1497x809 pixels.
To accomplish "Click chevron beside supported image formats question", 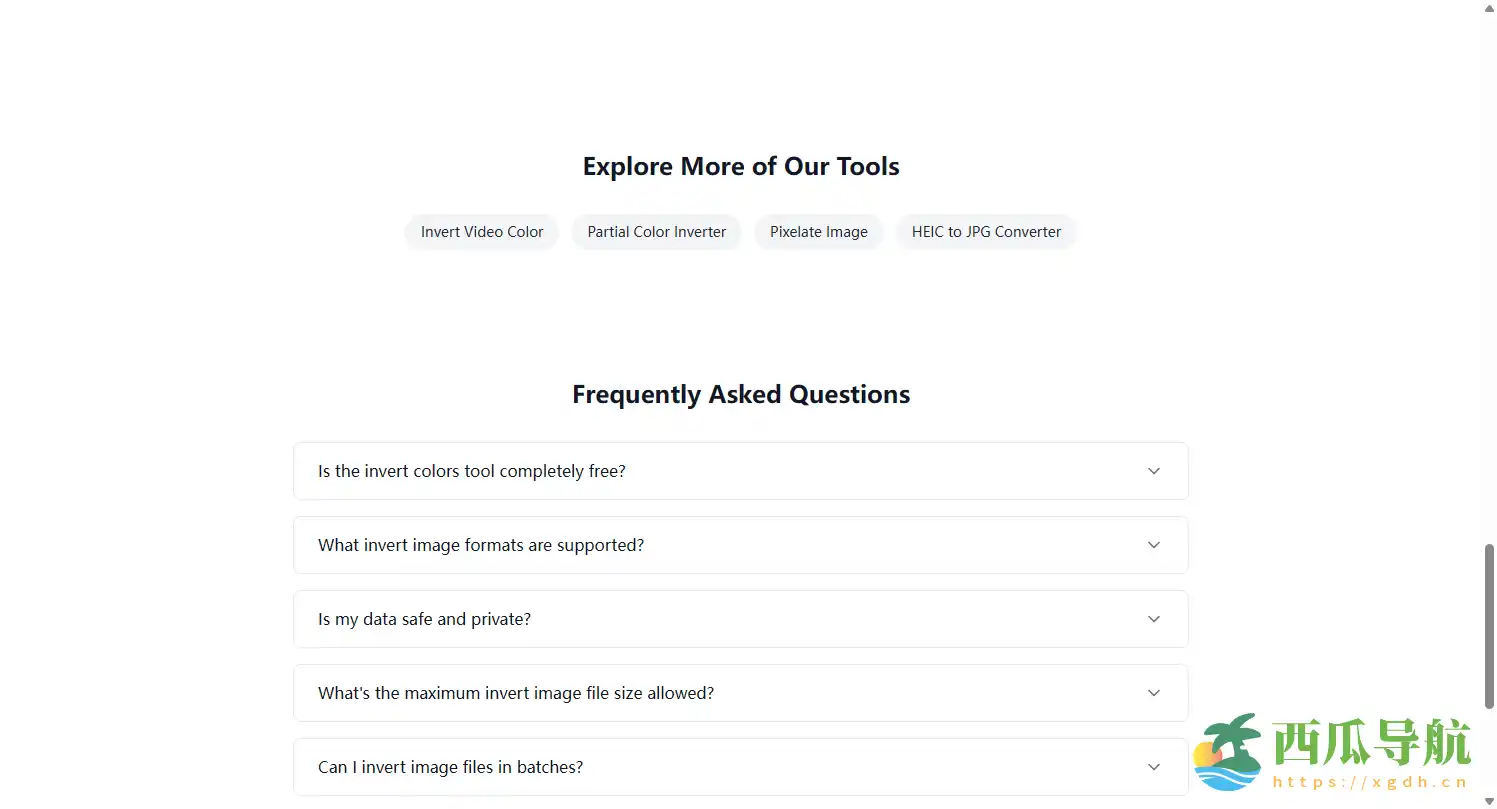I will (x=1153, y=545).
